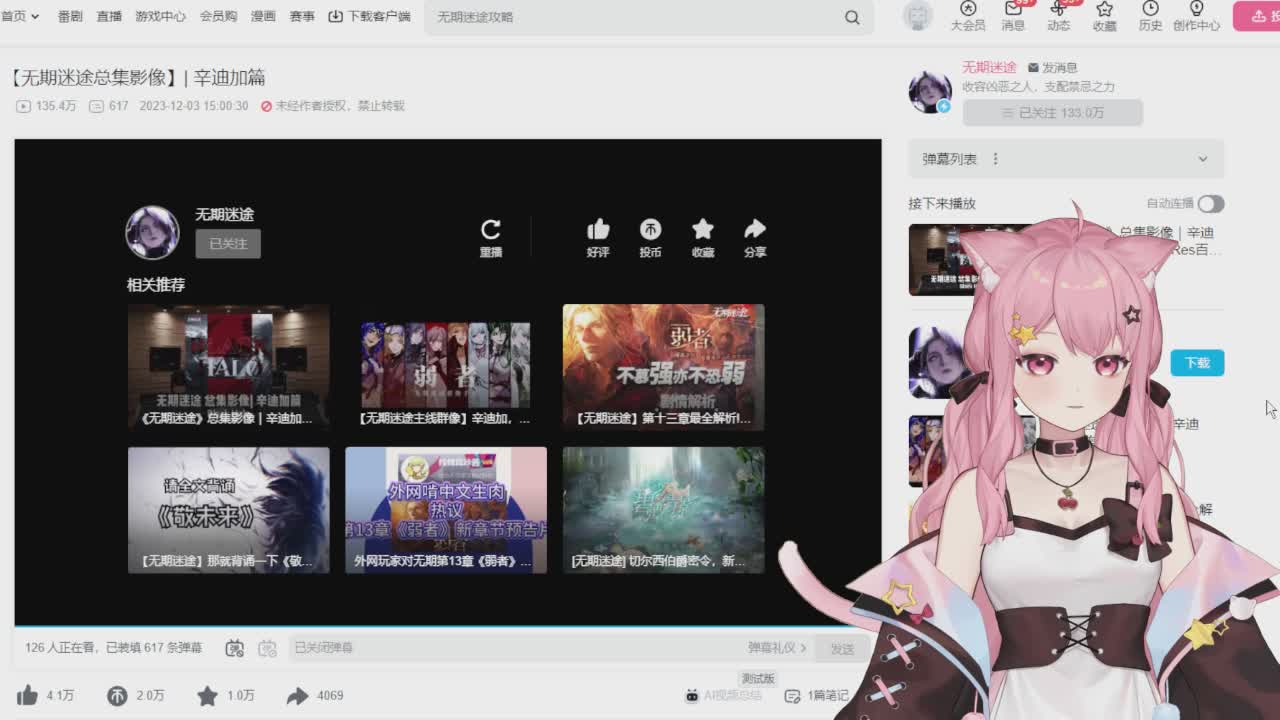Open the AI视频总结 summary button
This screenshot has width=1280, height=720.
724,695
